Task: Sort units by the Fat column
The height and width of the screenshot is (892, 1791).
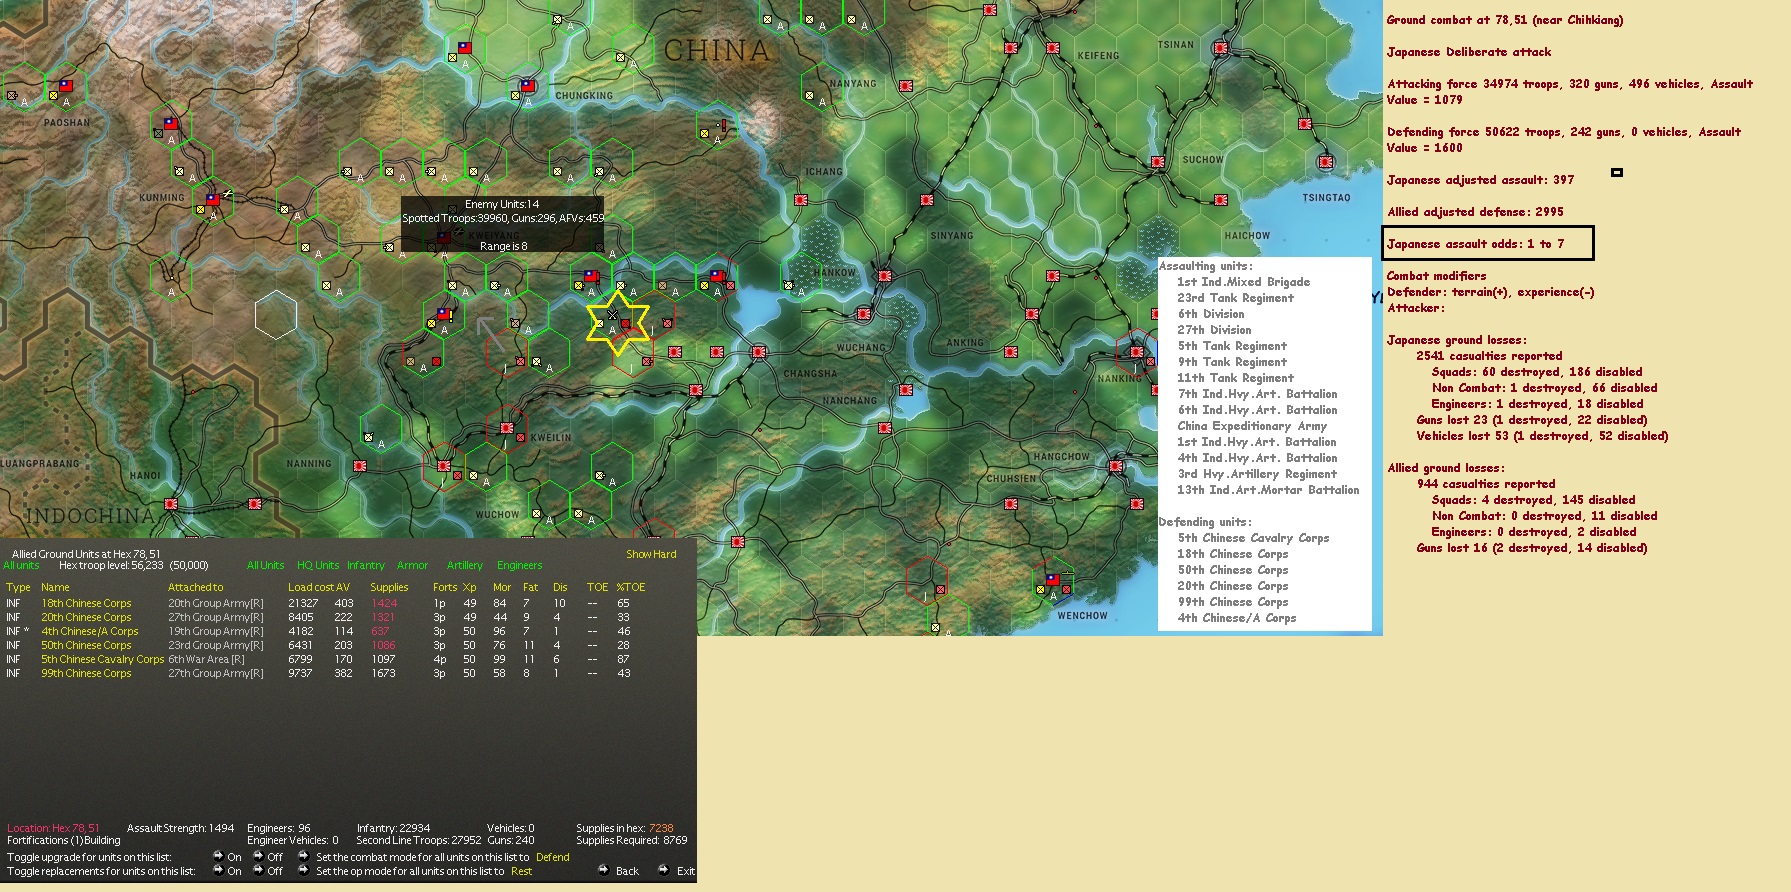Action: tap(530, 587)
